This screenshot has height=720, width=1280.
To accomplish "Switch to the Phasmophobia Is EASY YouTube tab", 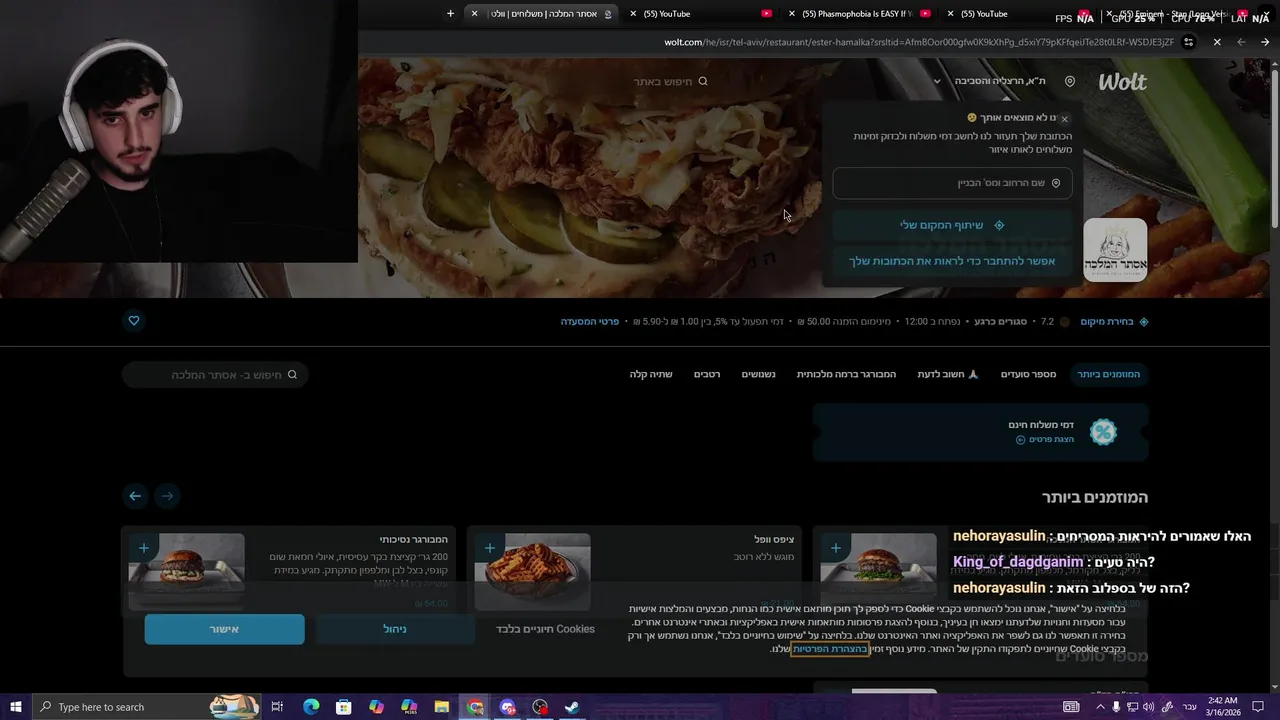I will pyautogui.click(x=860, y=14).
